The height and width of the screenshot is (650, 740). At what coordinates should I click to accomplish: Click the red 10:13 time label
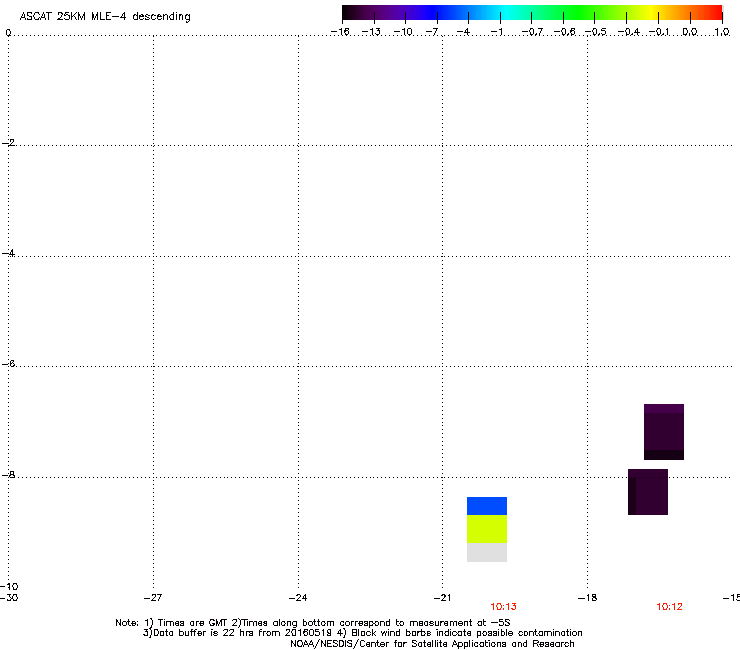(x=503, y=607)
